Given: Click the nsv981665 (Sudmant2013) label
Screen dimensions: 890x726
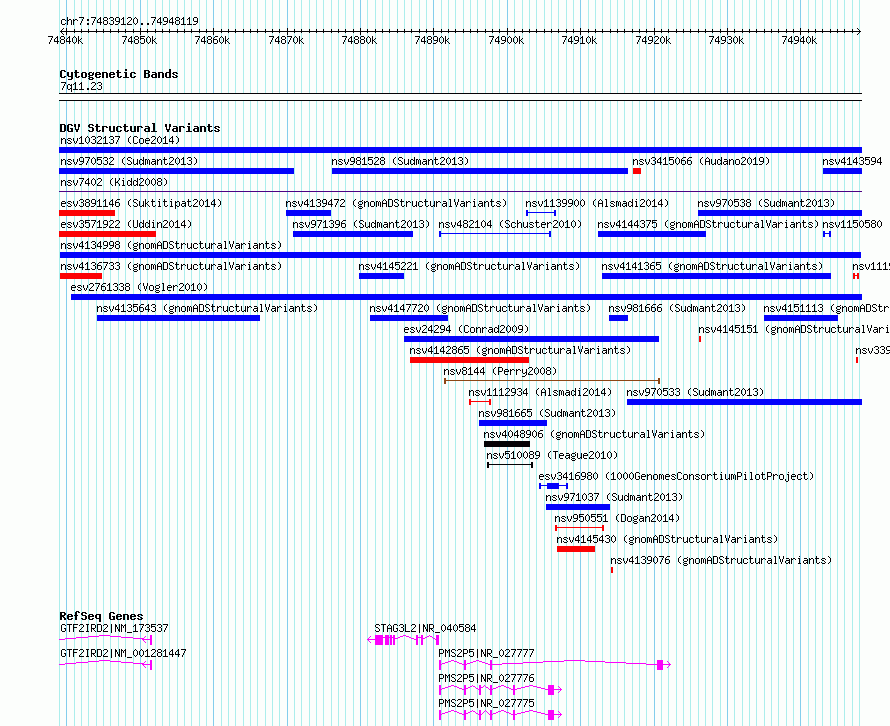Looking at the screenshot, I should click(x=547, y=413).
